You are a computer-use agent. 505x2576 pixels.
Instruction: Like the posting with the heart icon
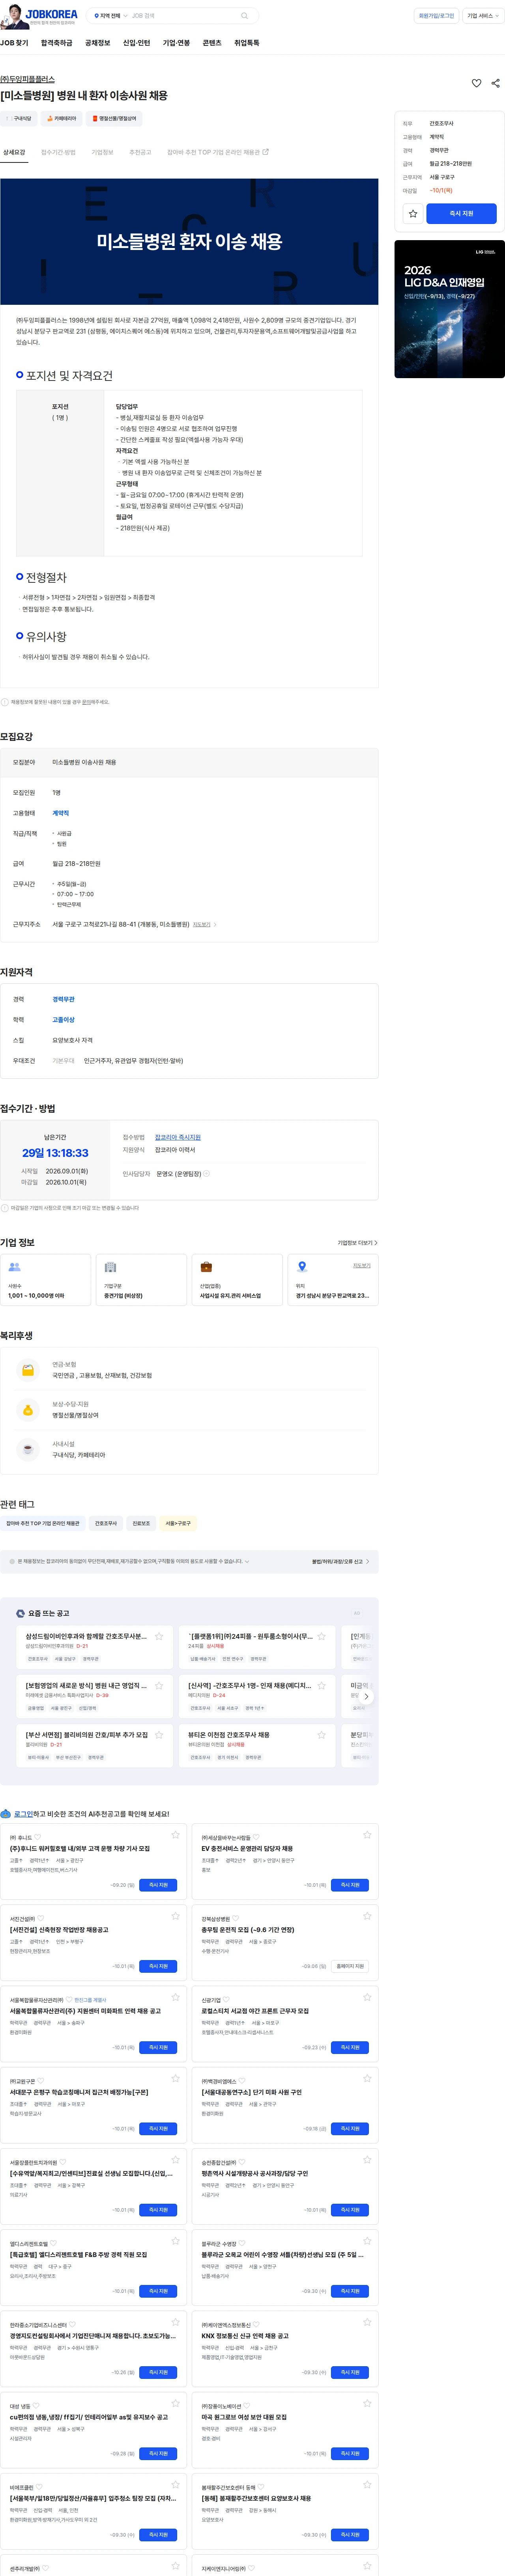pos(476,83)
